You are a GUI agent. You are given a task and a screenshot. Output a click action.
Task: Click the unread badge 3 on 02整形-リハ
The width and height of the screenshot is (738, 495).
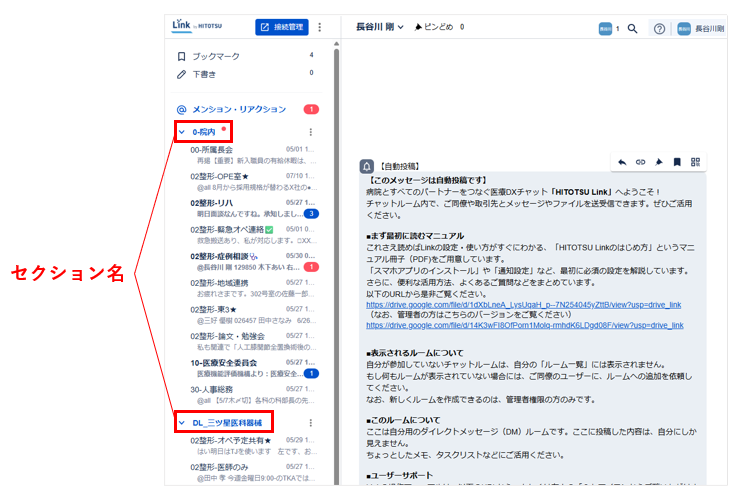point(311,214)
